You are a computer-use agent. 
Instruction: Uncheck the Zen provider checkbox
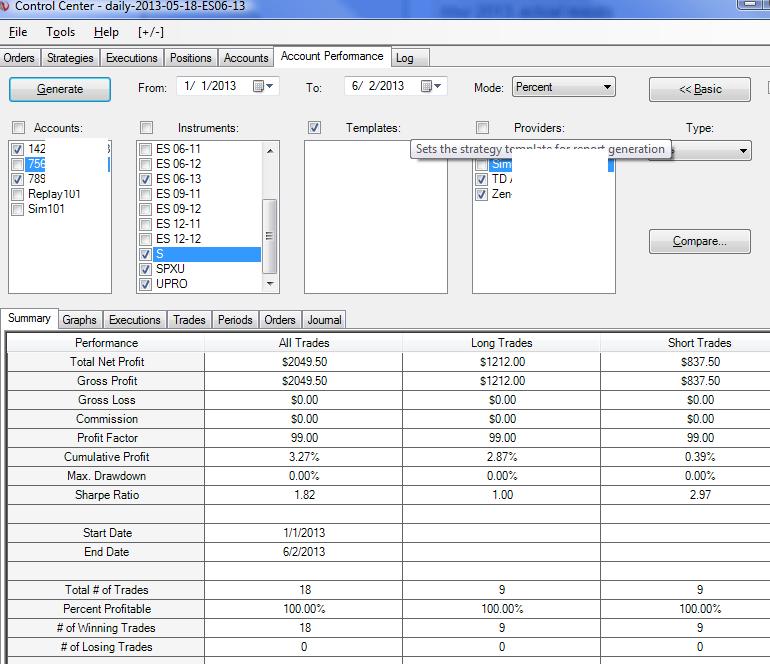click(481, 194)
